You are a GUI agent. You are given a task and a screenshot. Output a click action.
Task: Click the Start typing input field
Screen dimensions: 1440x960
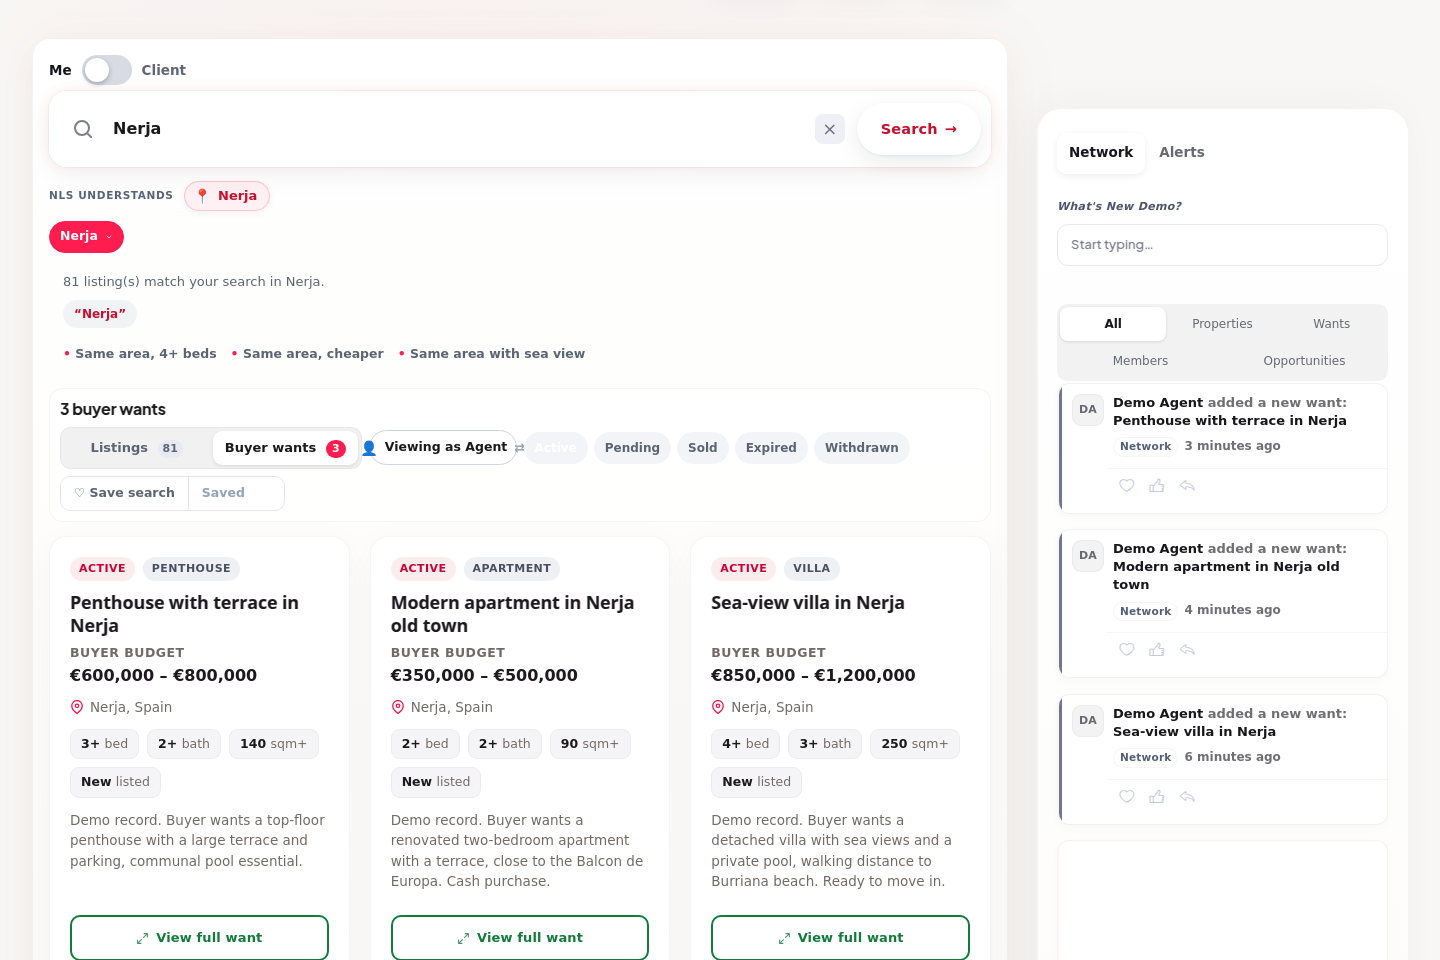[1222, 245]
